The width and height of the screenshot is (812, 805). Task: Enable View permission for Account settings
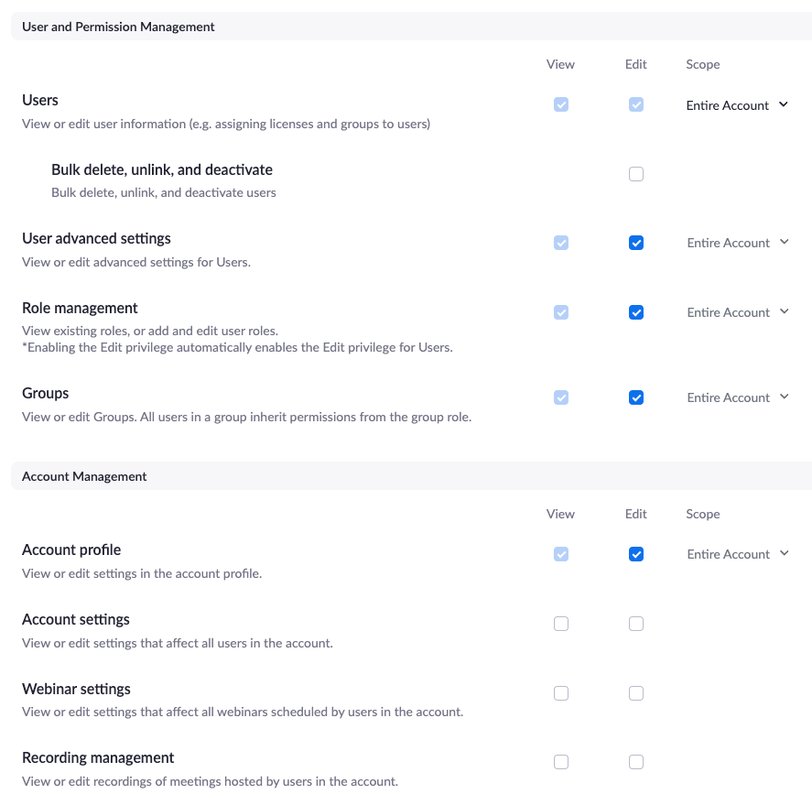click(x=561, y=623)
